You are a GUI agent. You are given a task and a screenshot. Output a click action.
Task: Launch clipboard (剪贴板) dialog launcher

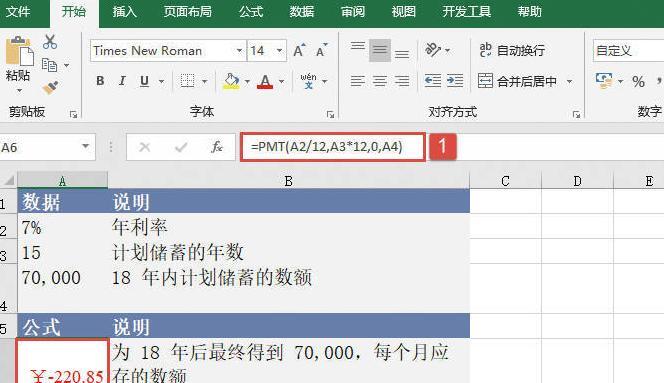[x=74, y=114]
